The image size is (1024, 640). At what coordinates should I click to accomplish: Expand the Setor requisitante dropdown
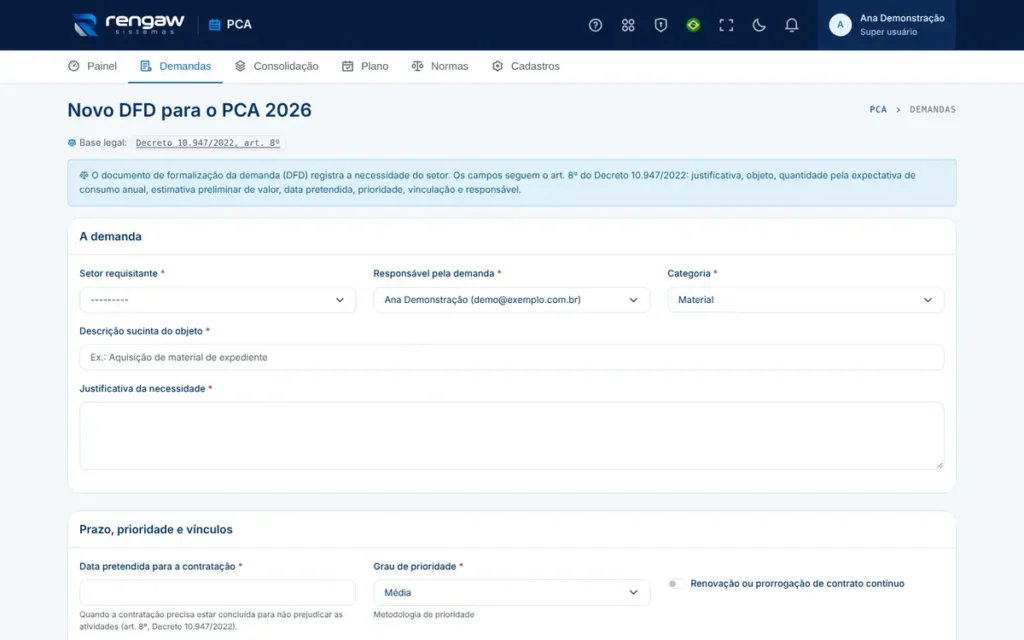[x=217, y=300]
